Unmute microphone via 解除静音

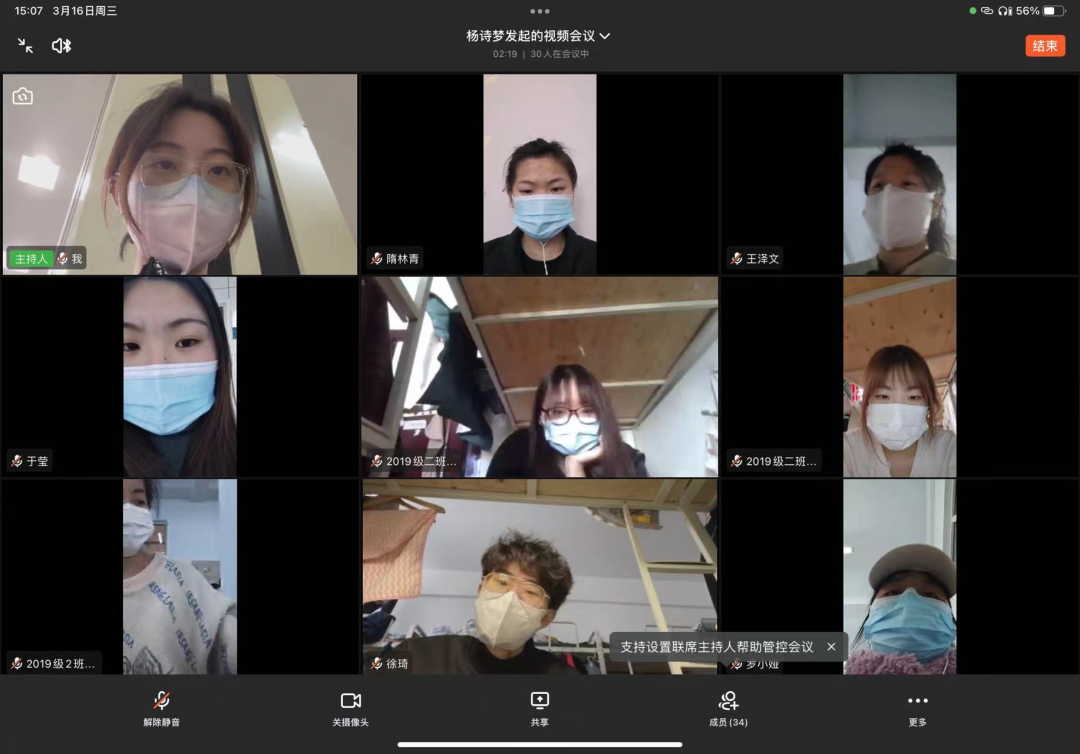[161, 708]
